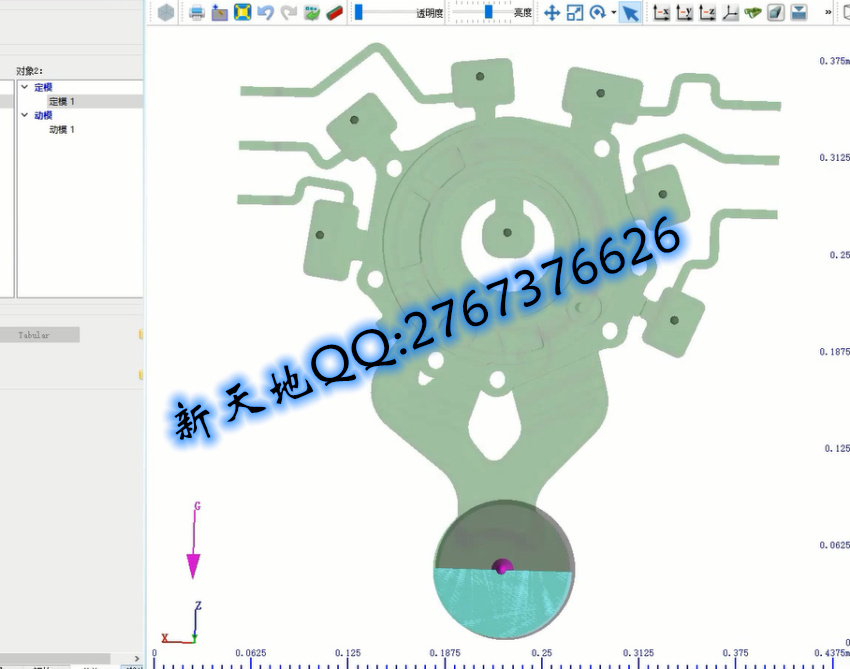Click the zoom-to-window tool icon
Image resolution: width=850 pixels, height=669 pixels.
click(x=575, y=13)
